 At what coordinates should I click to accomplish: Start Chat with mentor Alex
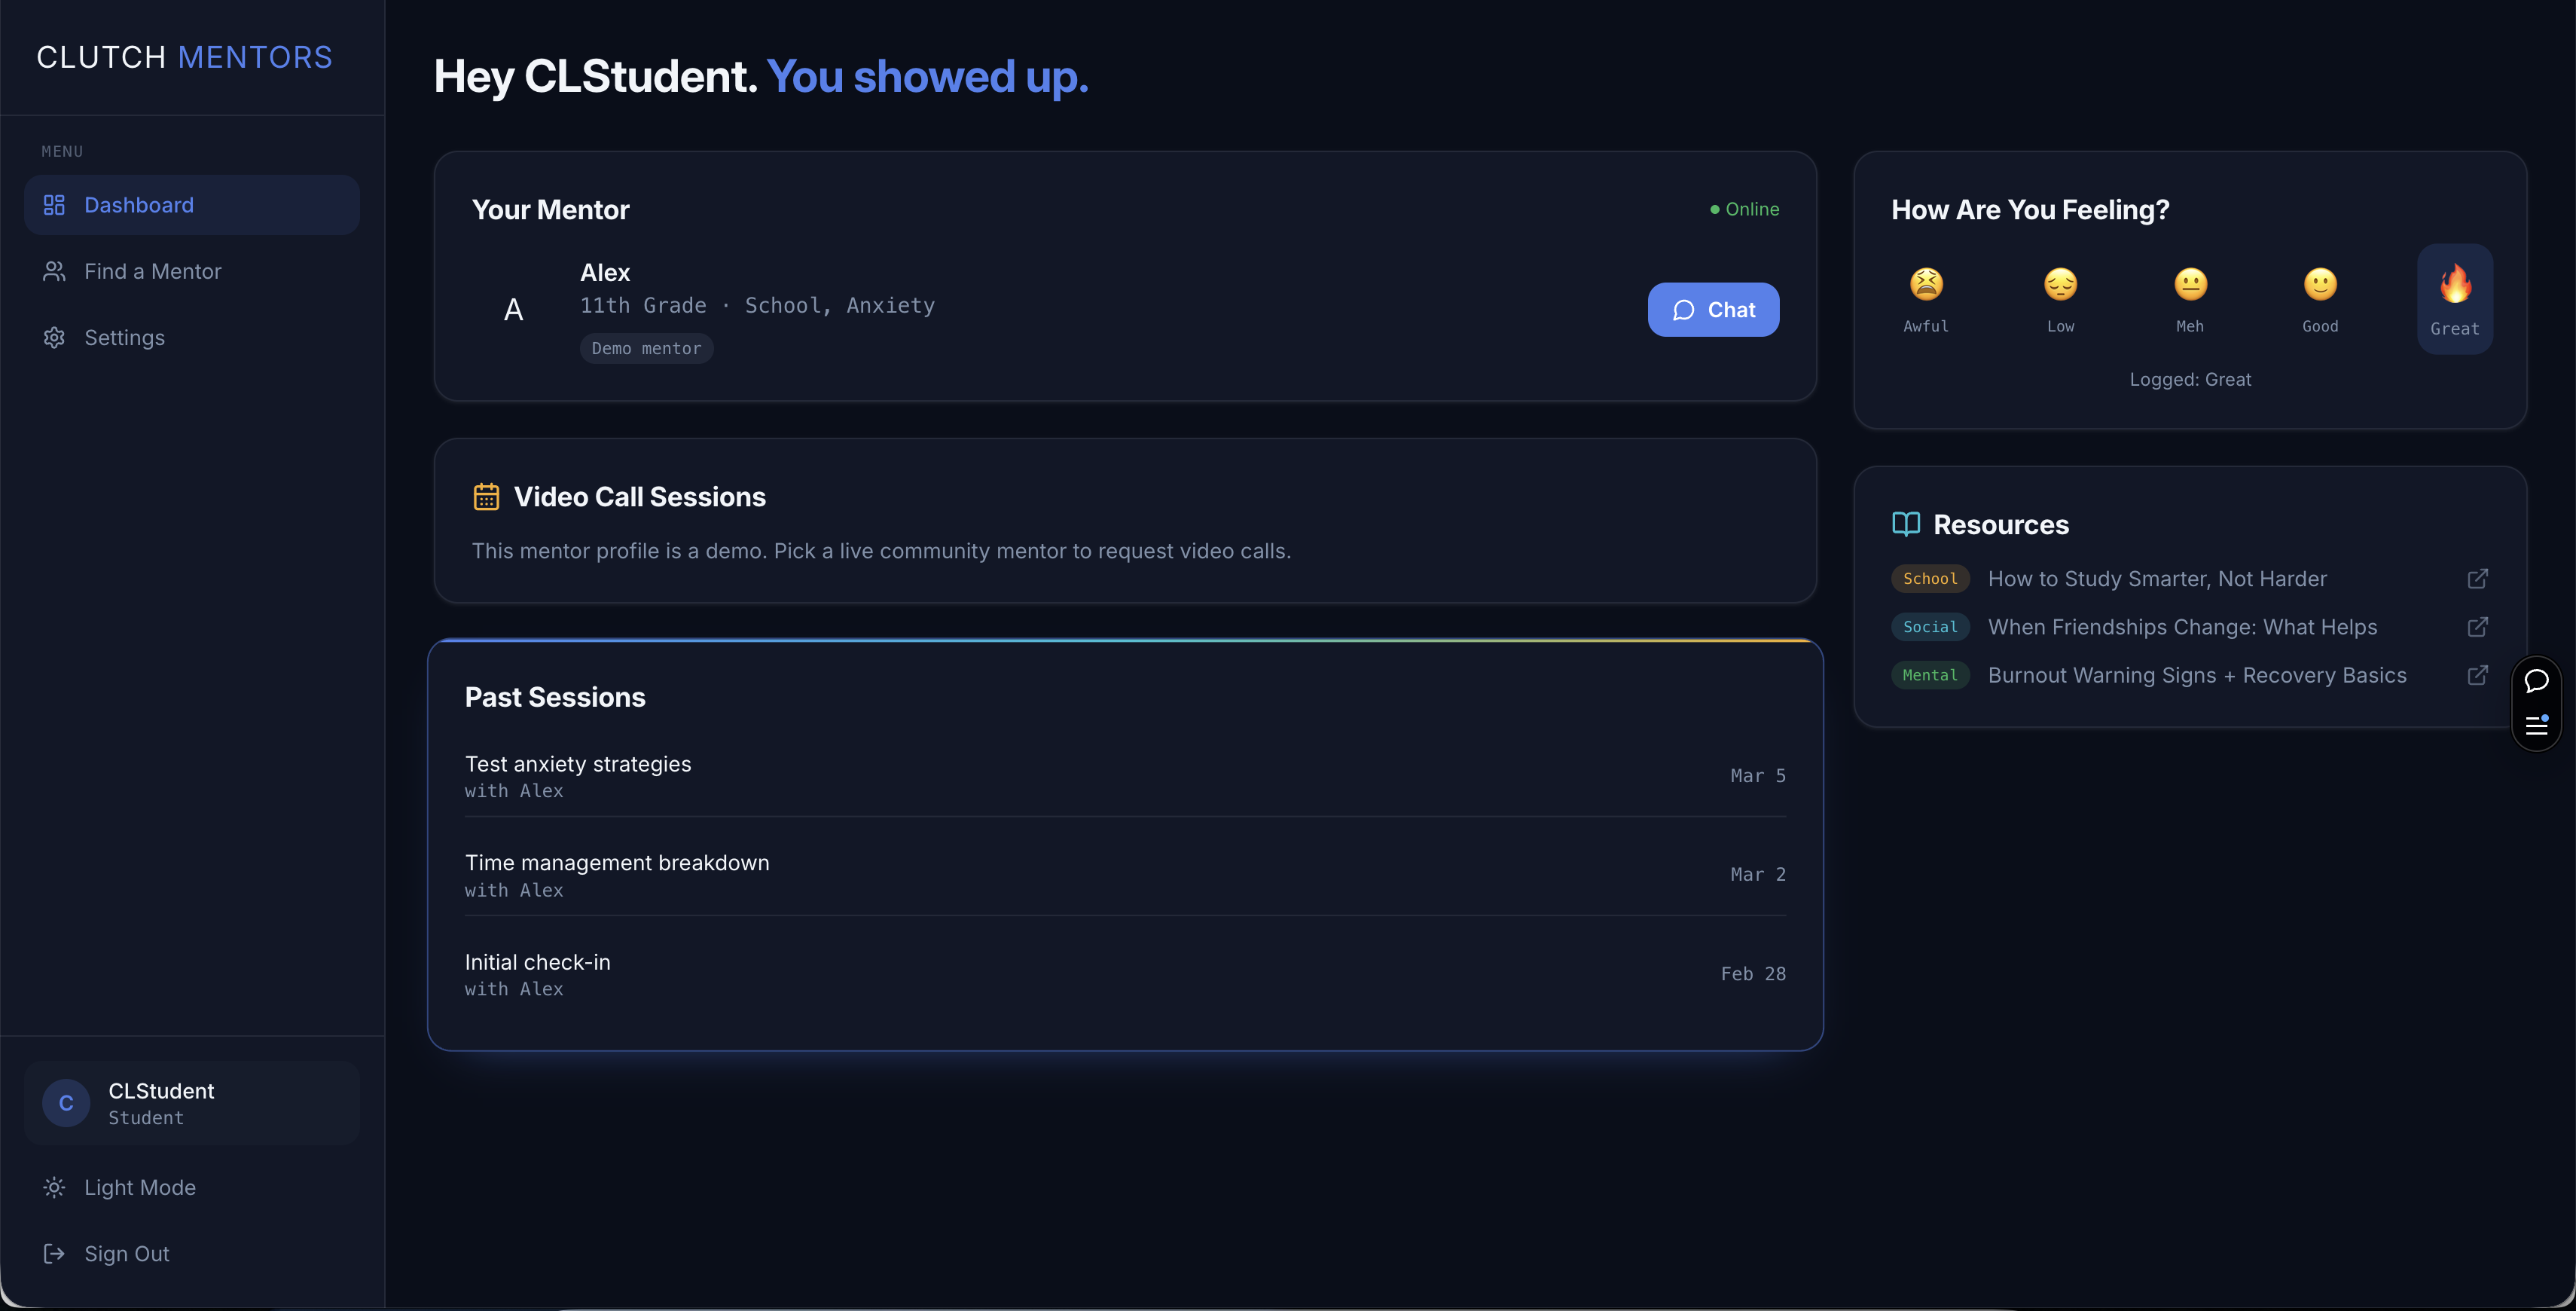[1713, 310]
